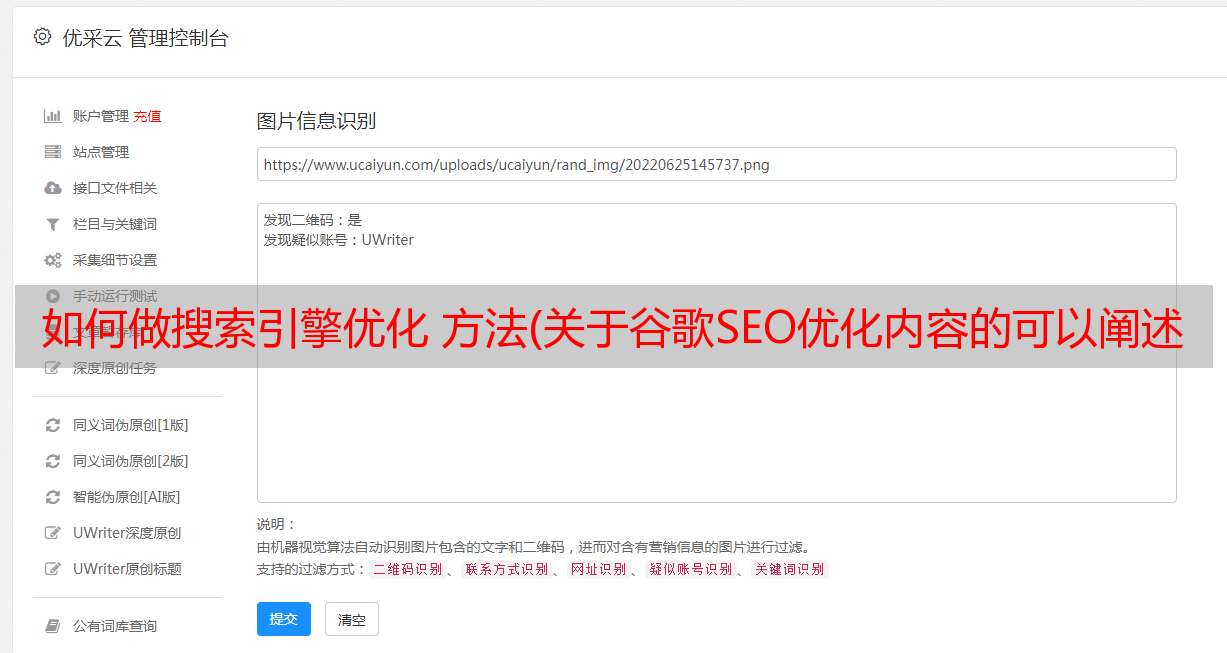
Task: Click the 由机器视觉算法自动识别 description line
Action: point(533,547)
